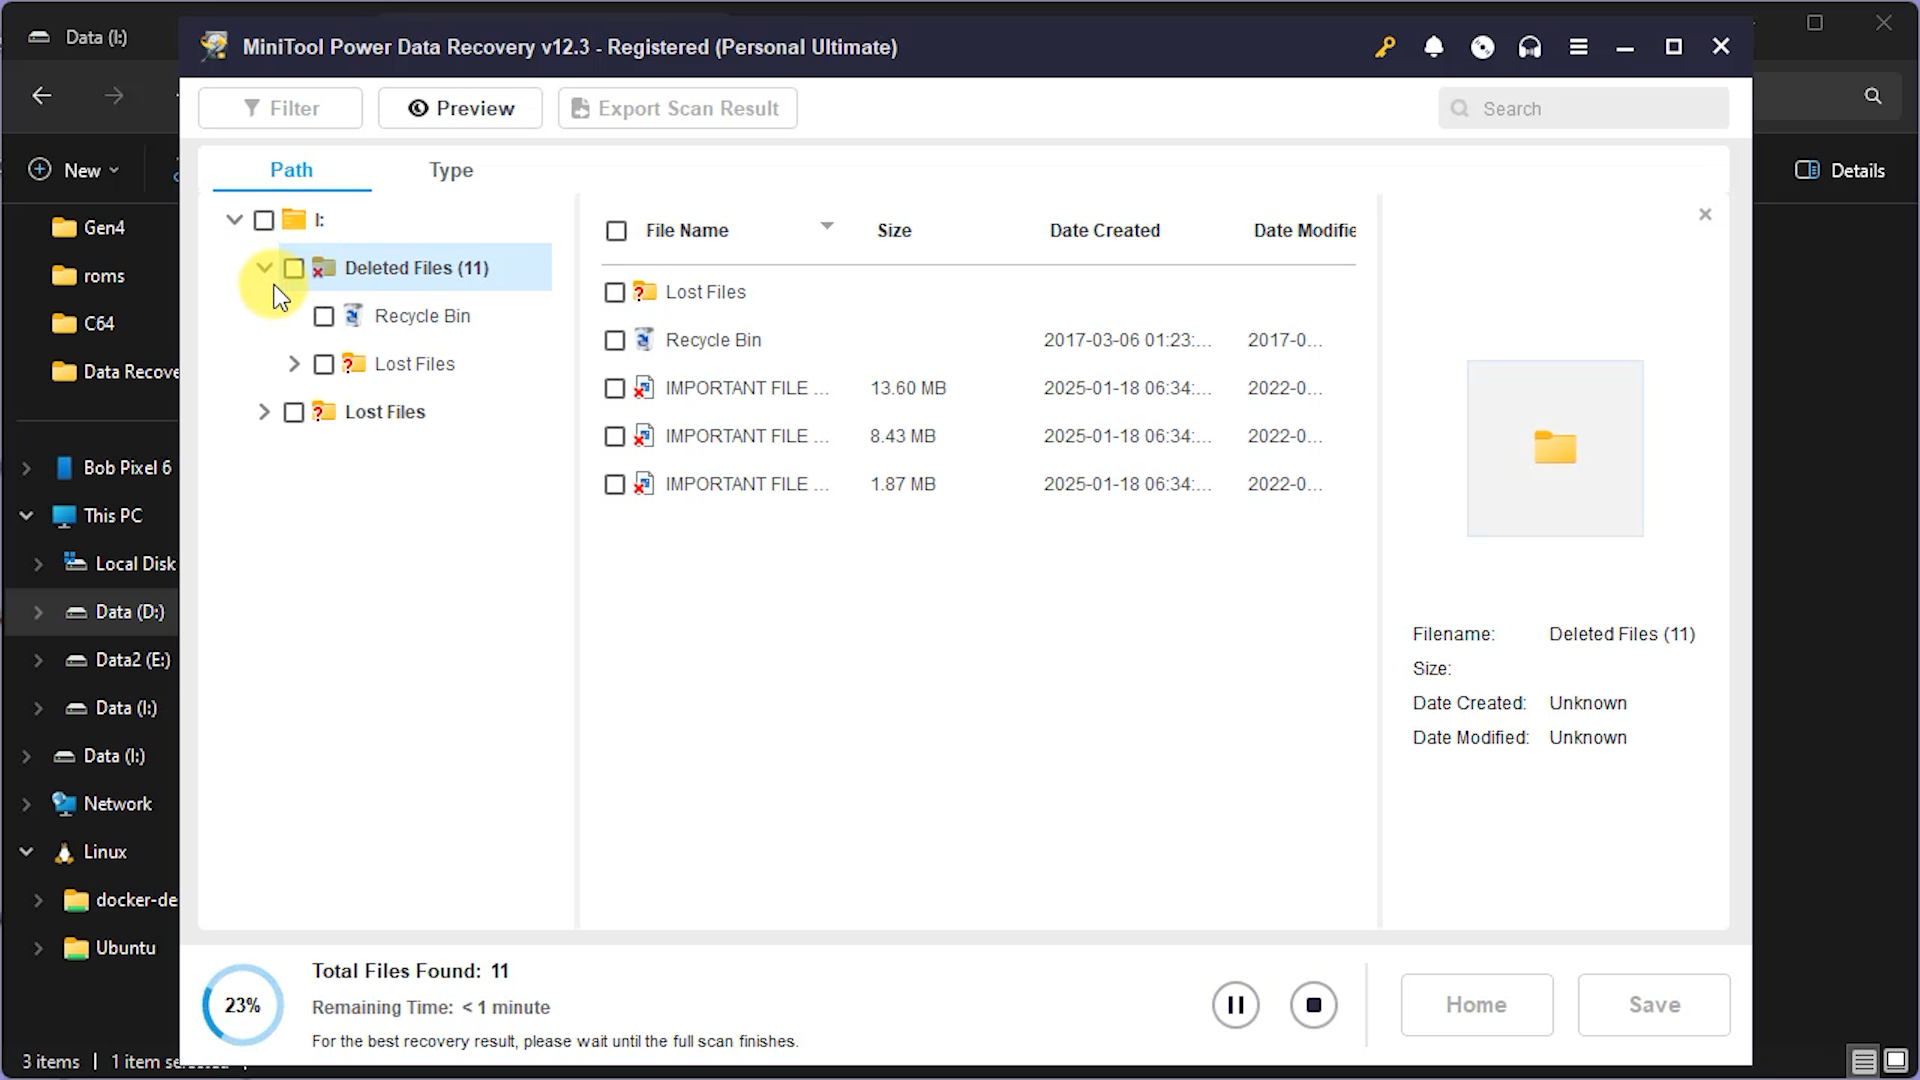This screenshot has height=1080, width=1920.
Task: Click the key registration icon in title bar
Action: point(1385,47)
